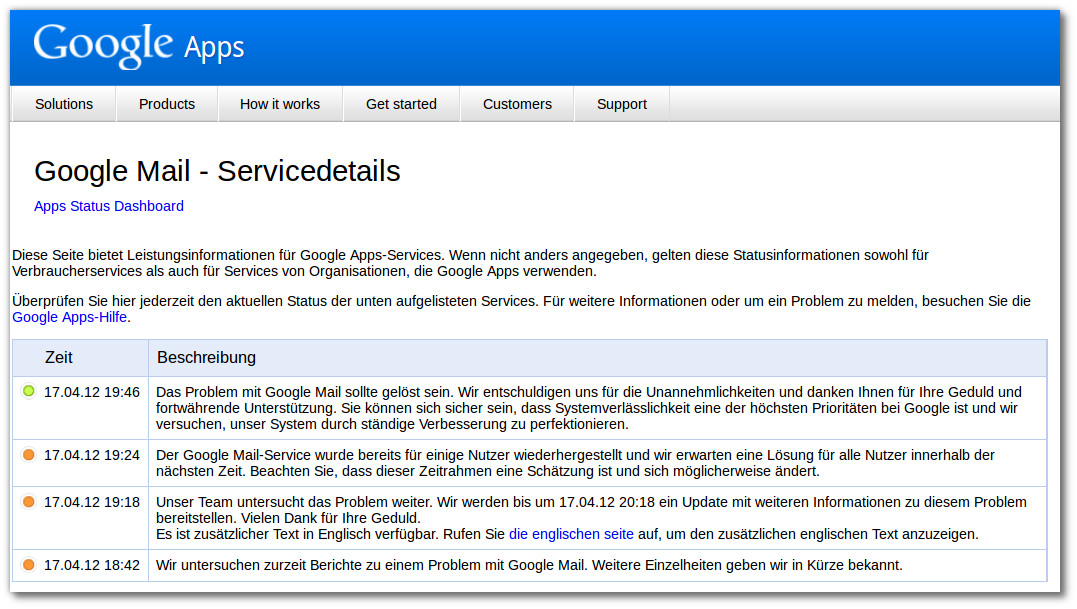This screenshot has width=1077, height=609.
Task: Open the Google Apps-Hilfe link
Action: (x=69, y=317)
